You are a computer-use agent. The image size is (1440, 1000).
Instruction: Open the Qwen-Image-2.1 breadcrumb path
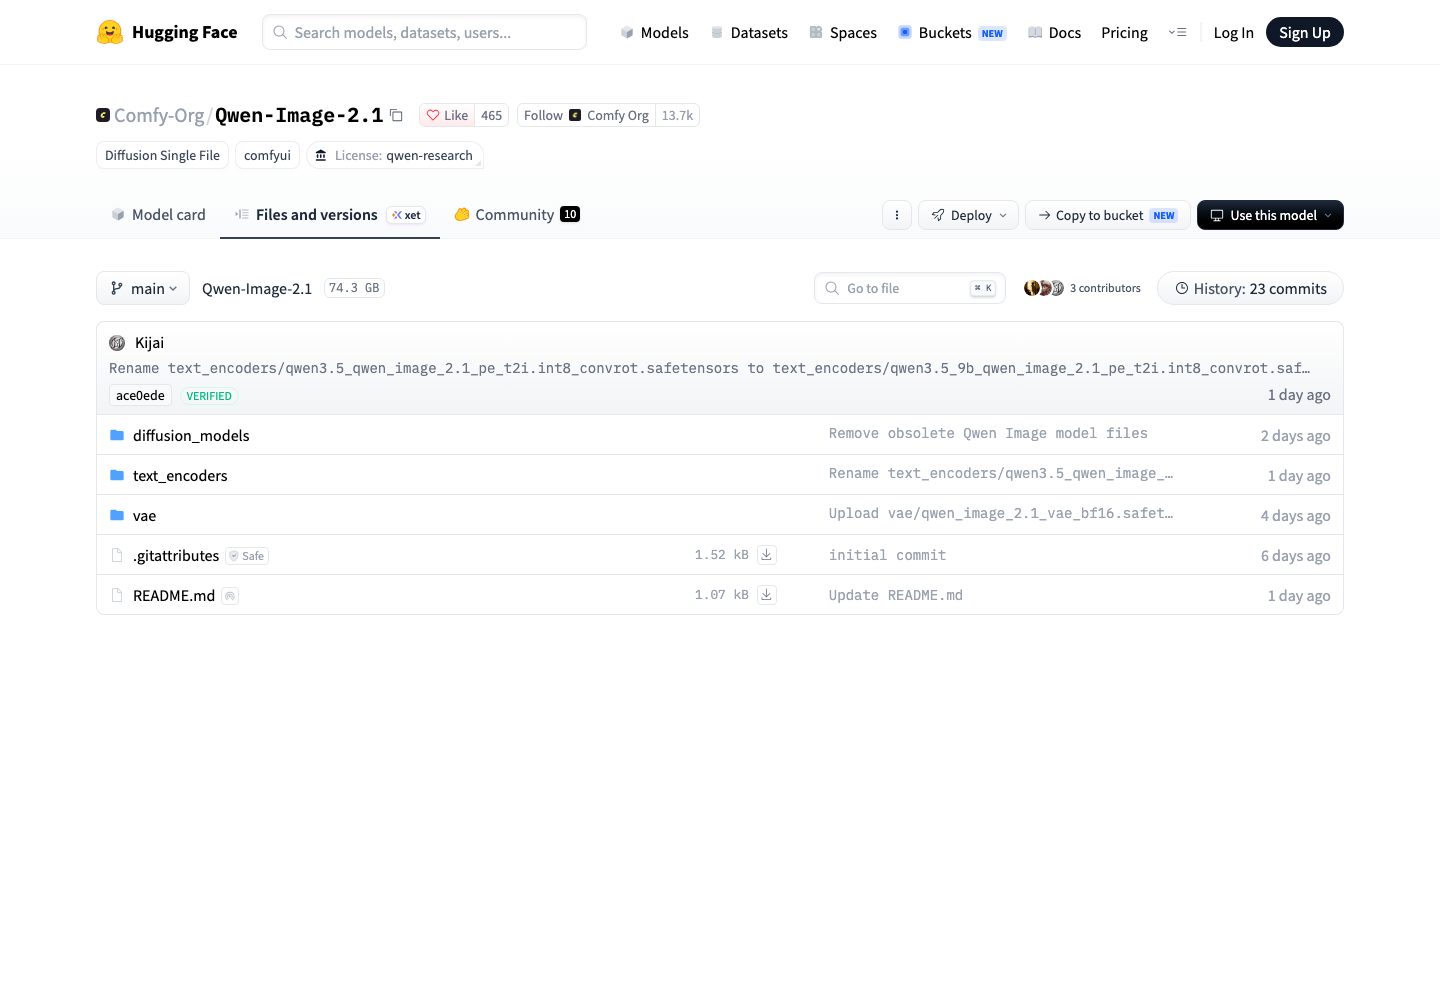[257, 288]
